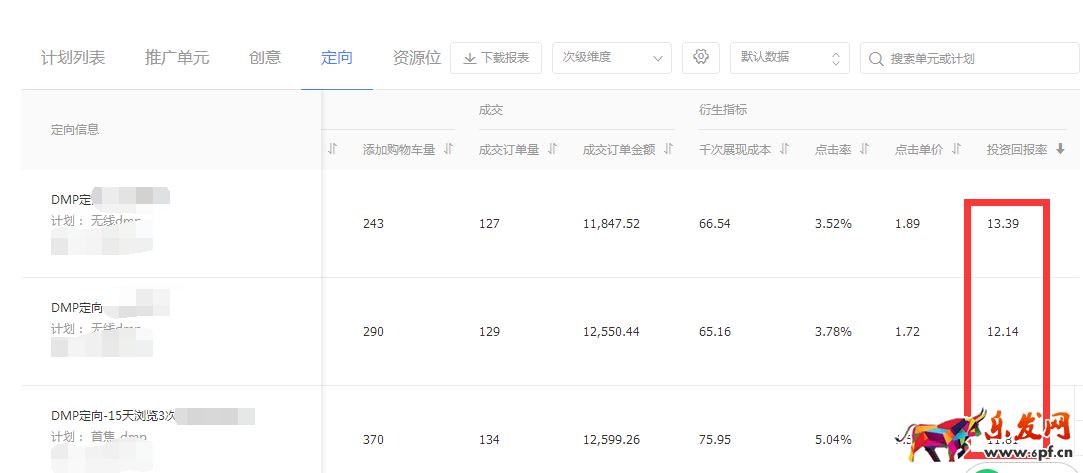
Task: Click the DMP定向-15天浏览3次 row title
Action: pos(112,415)
